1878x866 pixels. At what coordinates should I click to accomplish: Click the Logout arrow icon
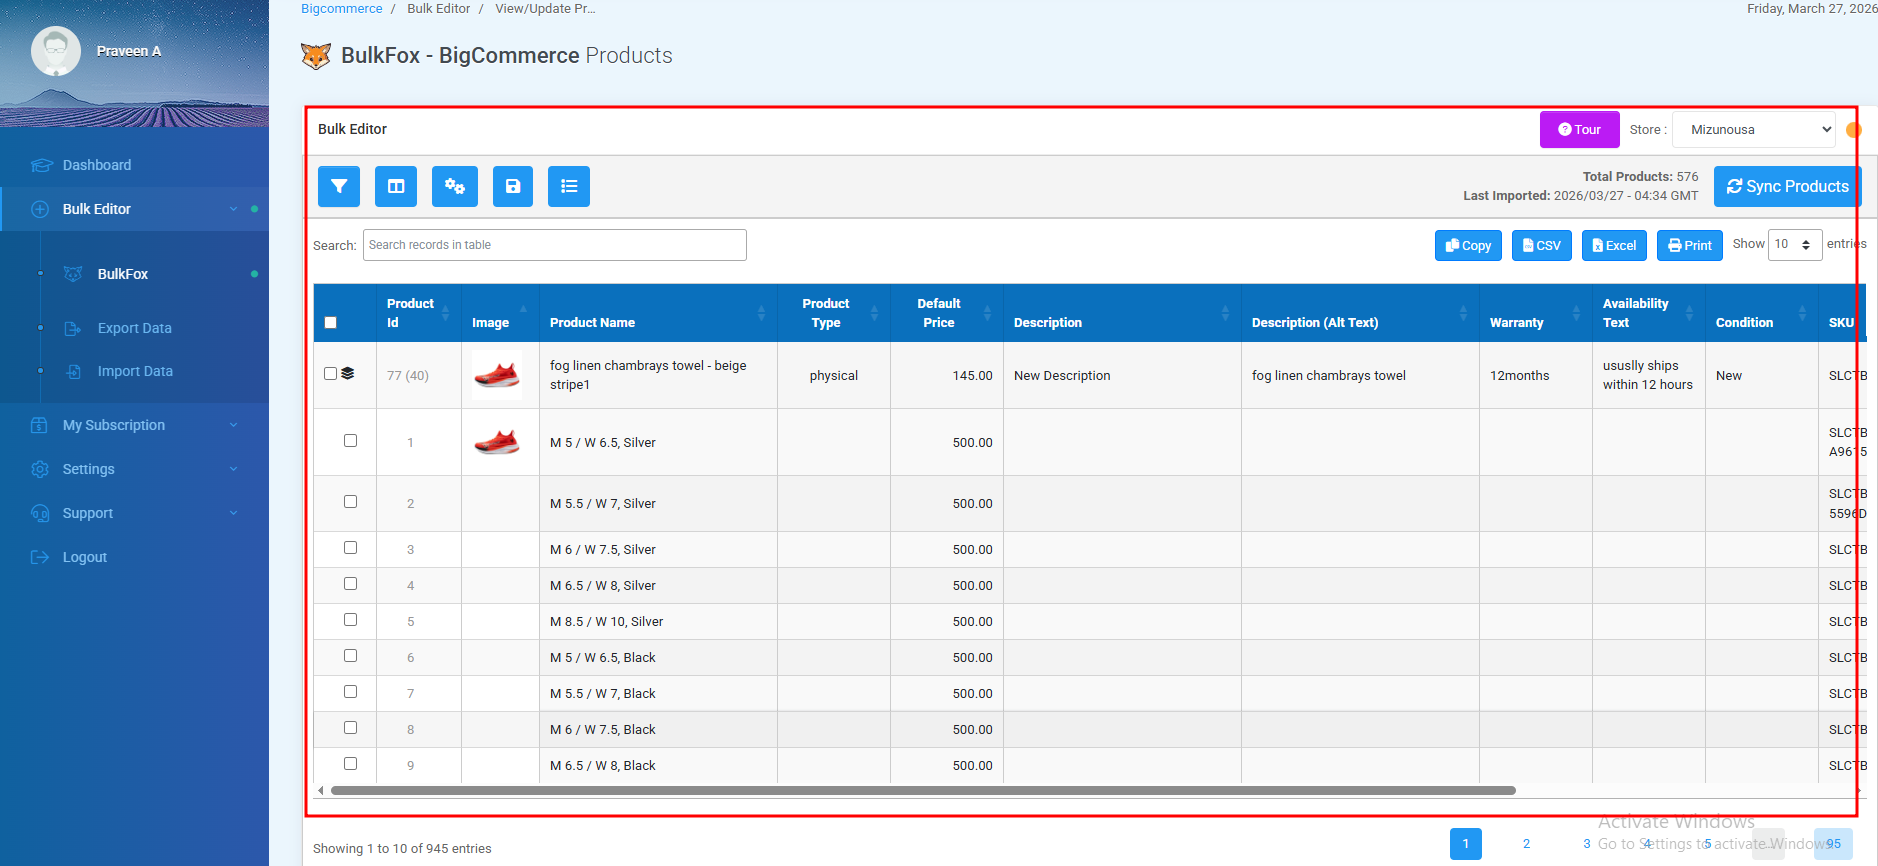40,557
